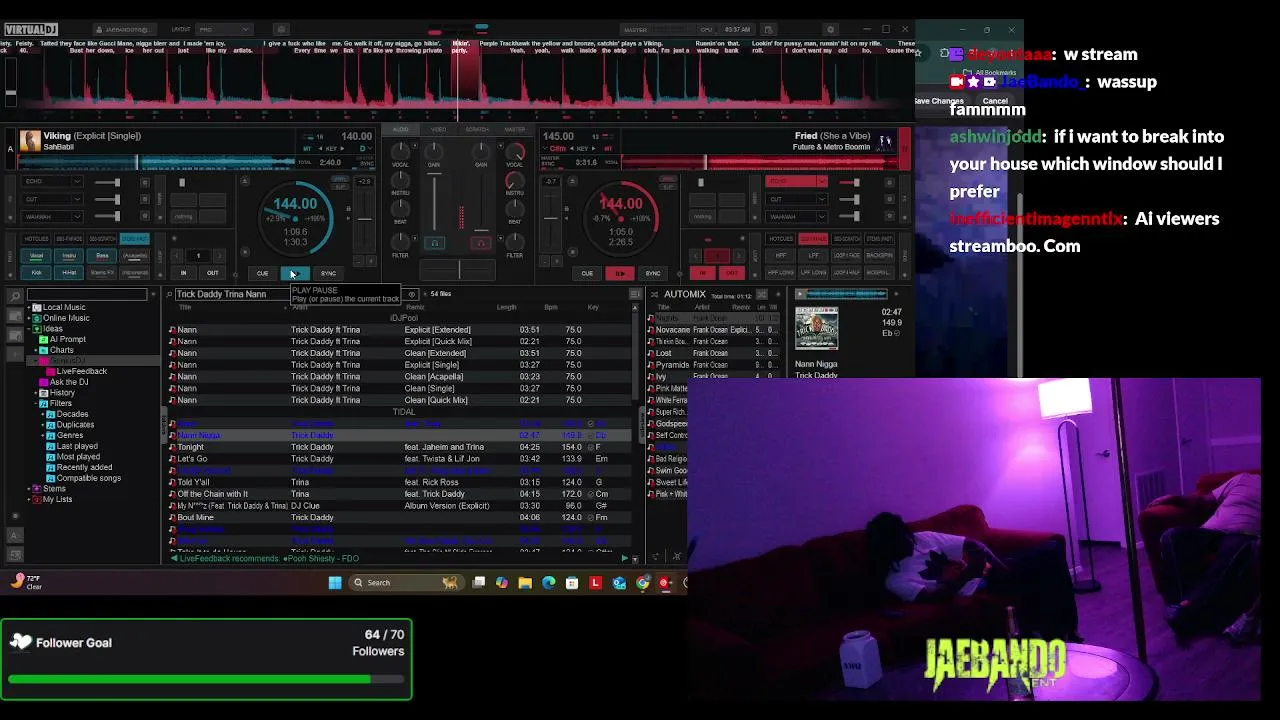This screenshot has width=1280, height=720.
Task: Toggle the Vocal stem pad on deck A
Action: (x=37, y=256)
